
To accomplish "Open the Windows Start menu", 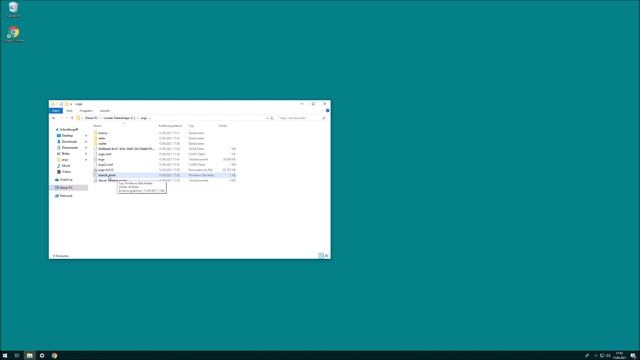I will tap(5, 356).
